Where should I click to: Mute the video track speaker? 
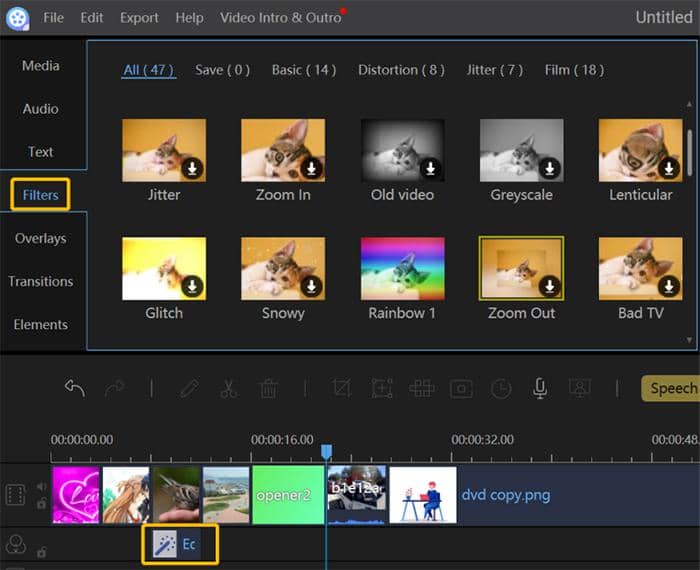pos(42,487)
